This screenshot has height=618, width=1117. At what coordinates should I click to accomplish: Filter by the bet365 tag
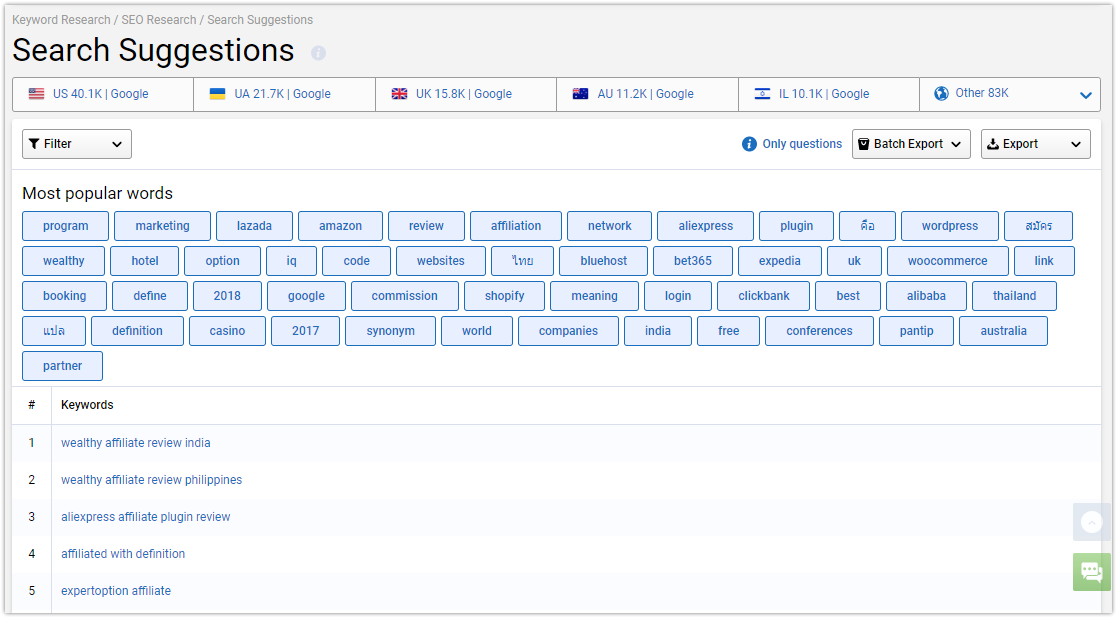692,261
